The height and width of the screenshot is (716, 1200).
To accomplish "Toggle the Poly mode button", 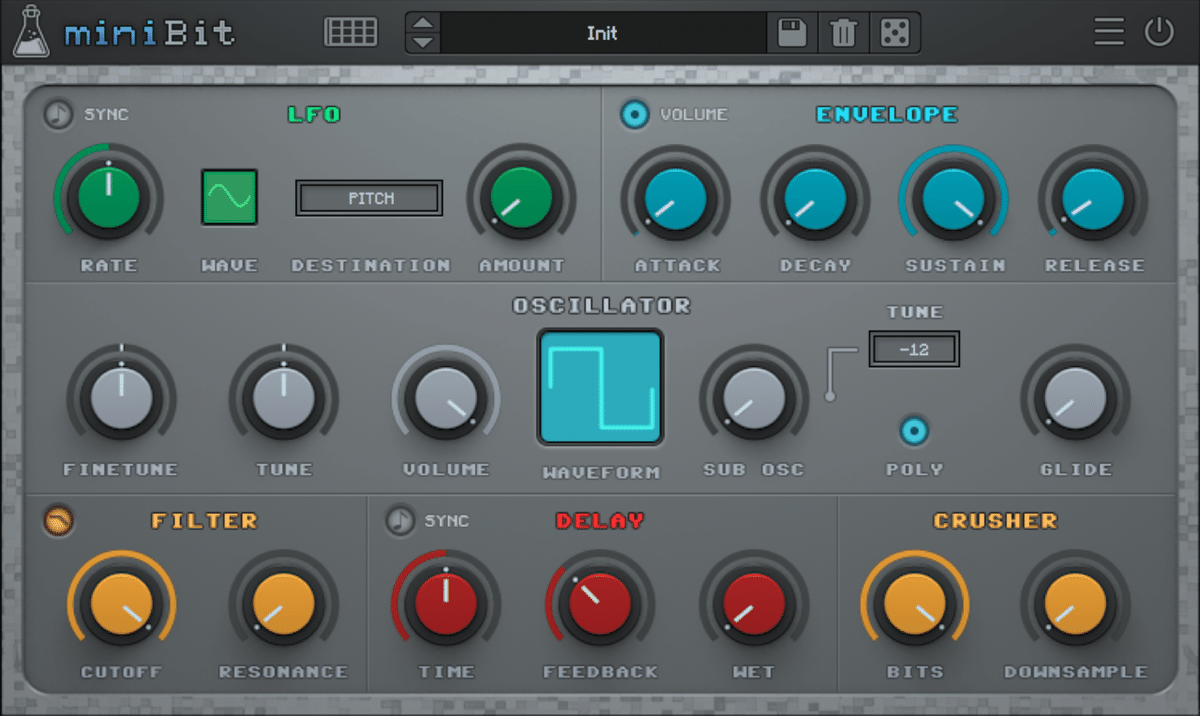I will coord(914,431).
